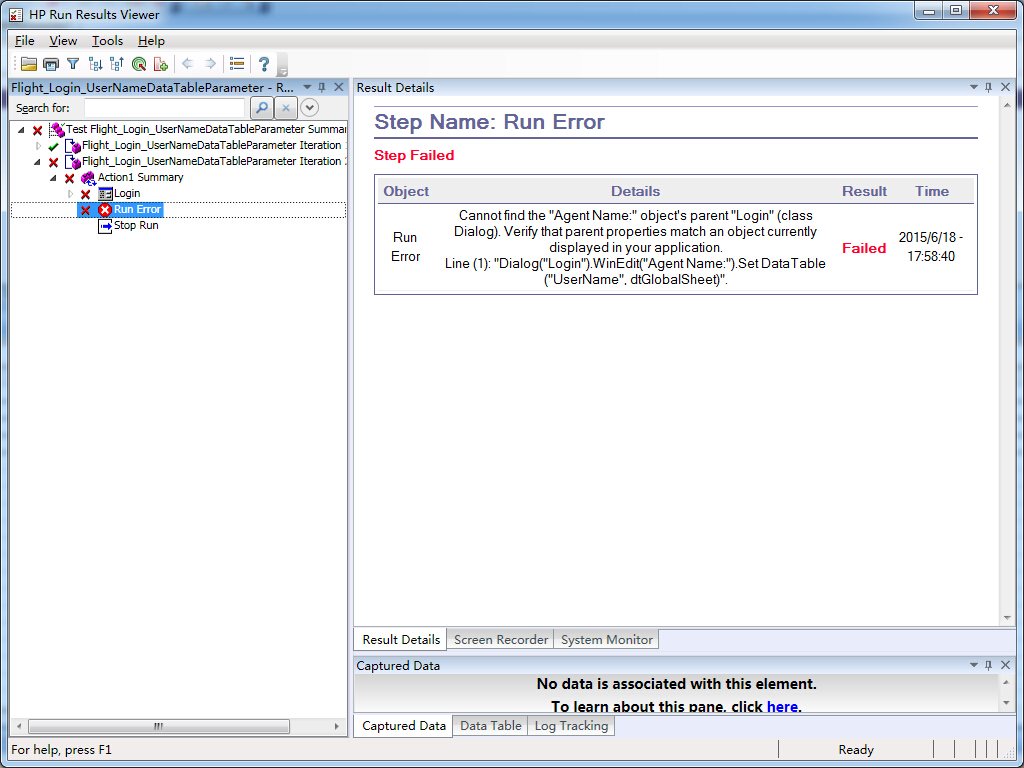Click the add defect toolbar icon
The image size is (1024, 768).
tap(161, 64)
